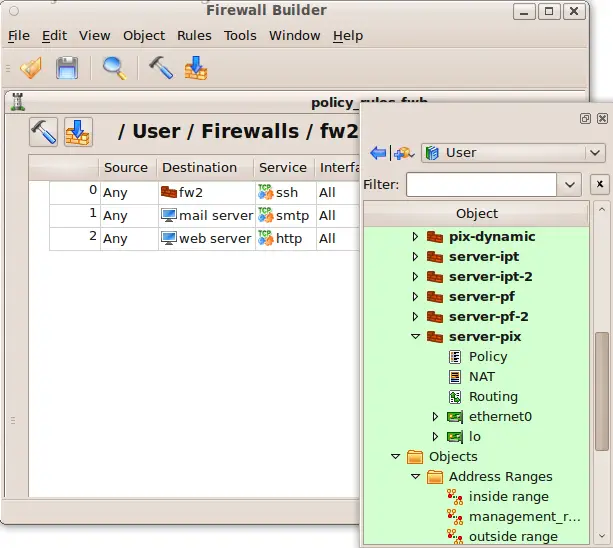The image size is (613, 548).
Task: Click the web server host icon
Action: (169, 238)
